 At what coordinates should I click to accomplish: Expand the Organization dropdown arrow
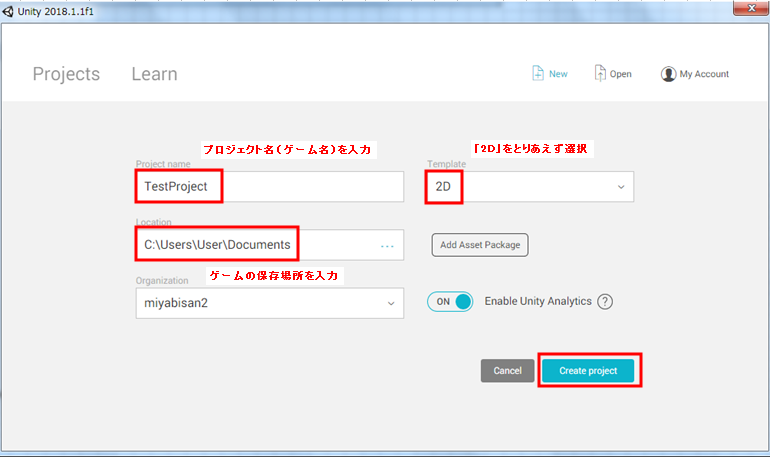pos(391,303)
